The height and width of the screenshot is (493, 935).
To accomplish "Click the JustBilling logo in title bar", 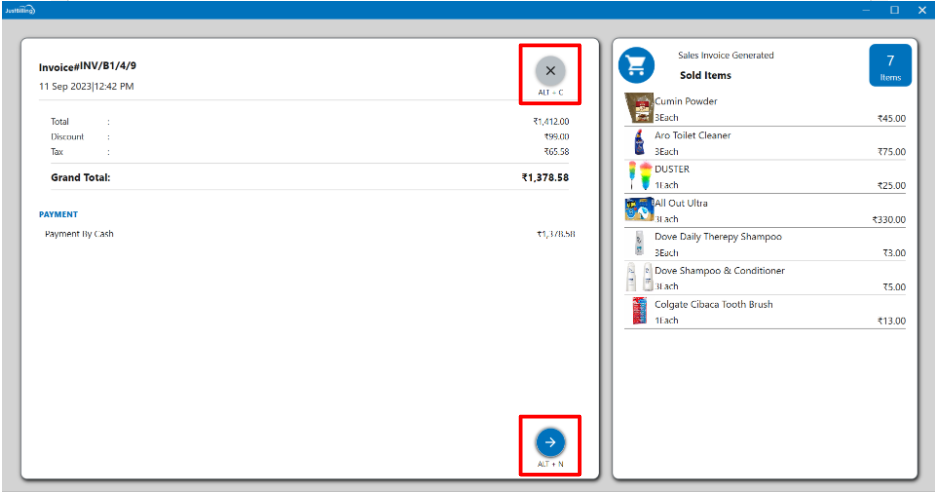I will pos(19,9).
